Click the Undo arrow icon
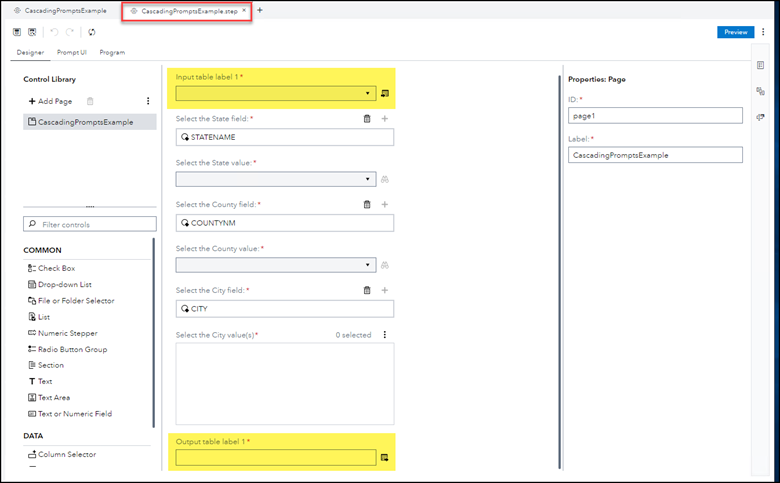 54,32
